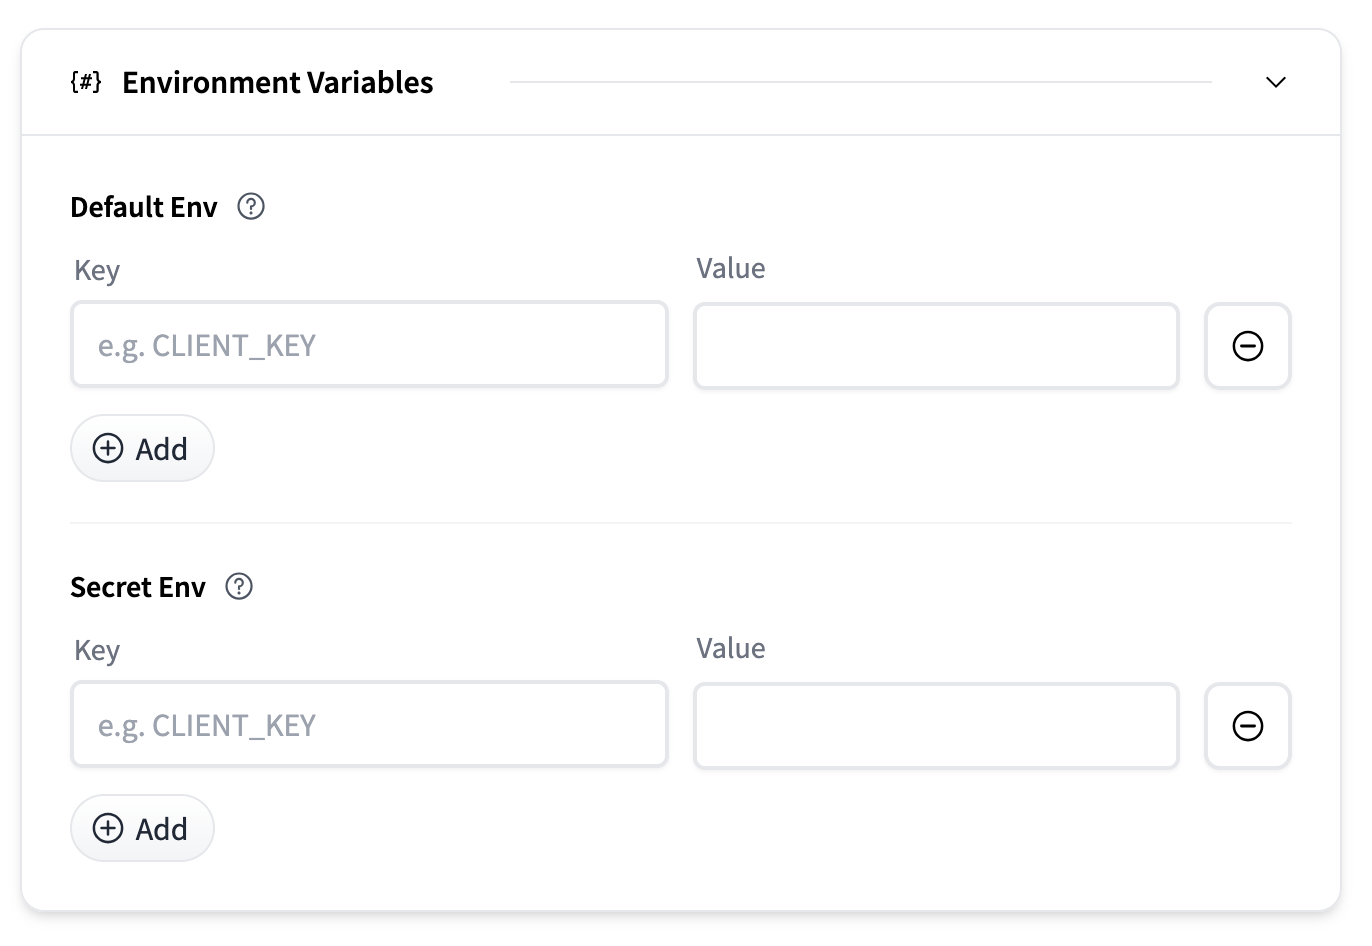The image size is (1372, 946).
Task: Click the Environment Variables section title
Action: 277,82
